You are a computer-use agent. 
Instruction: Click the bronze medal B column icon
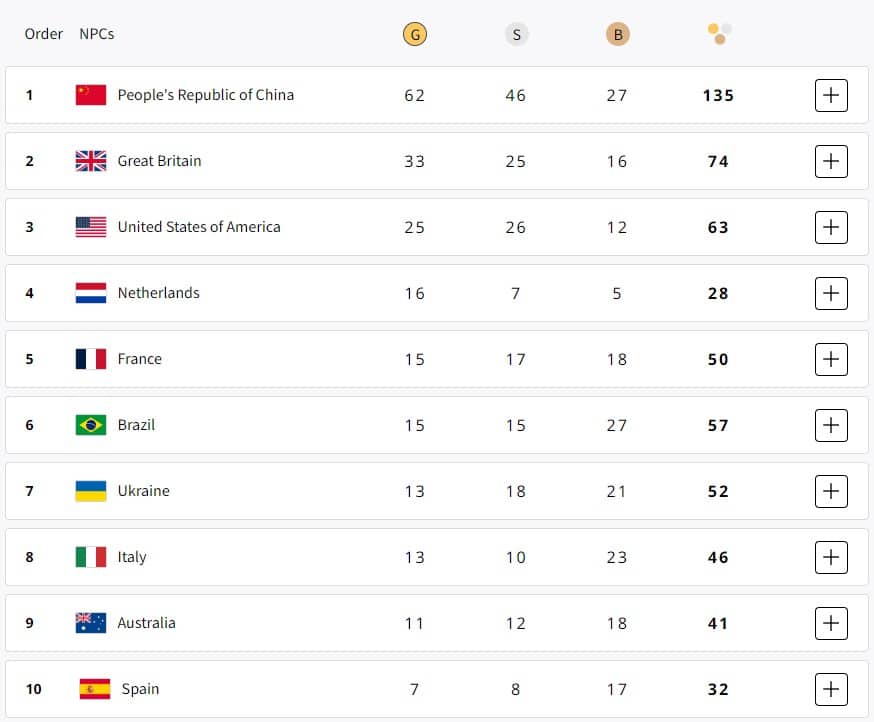[618, 35]
